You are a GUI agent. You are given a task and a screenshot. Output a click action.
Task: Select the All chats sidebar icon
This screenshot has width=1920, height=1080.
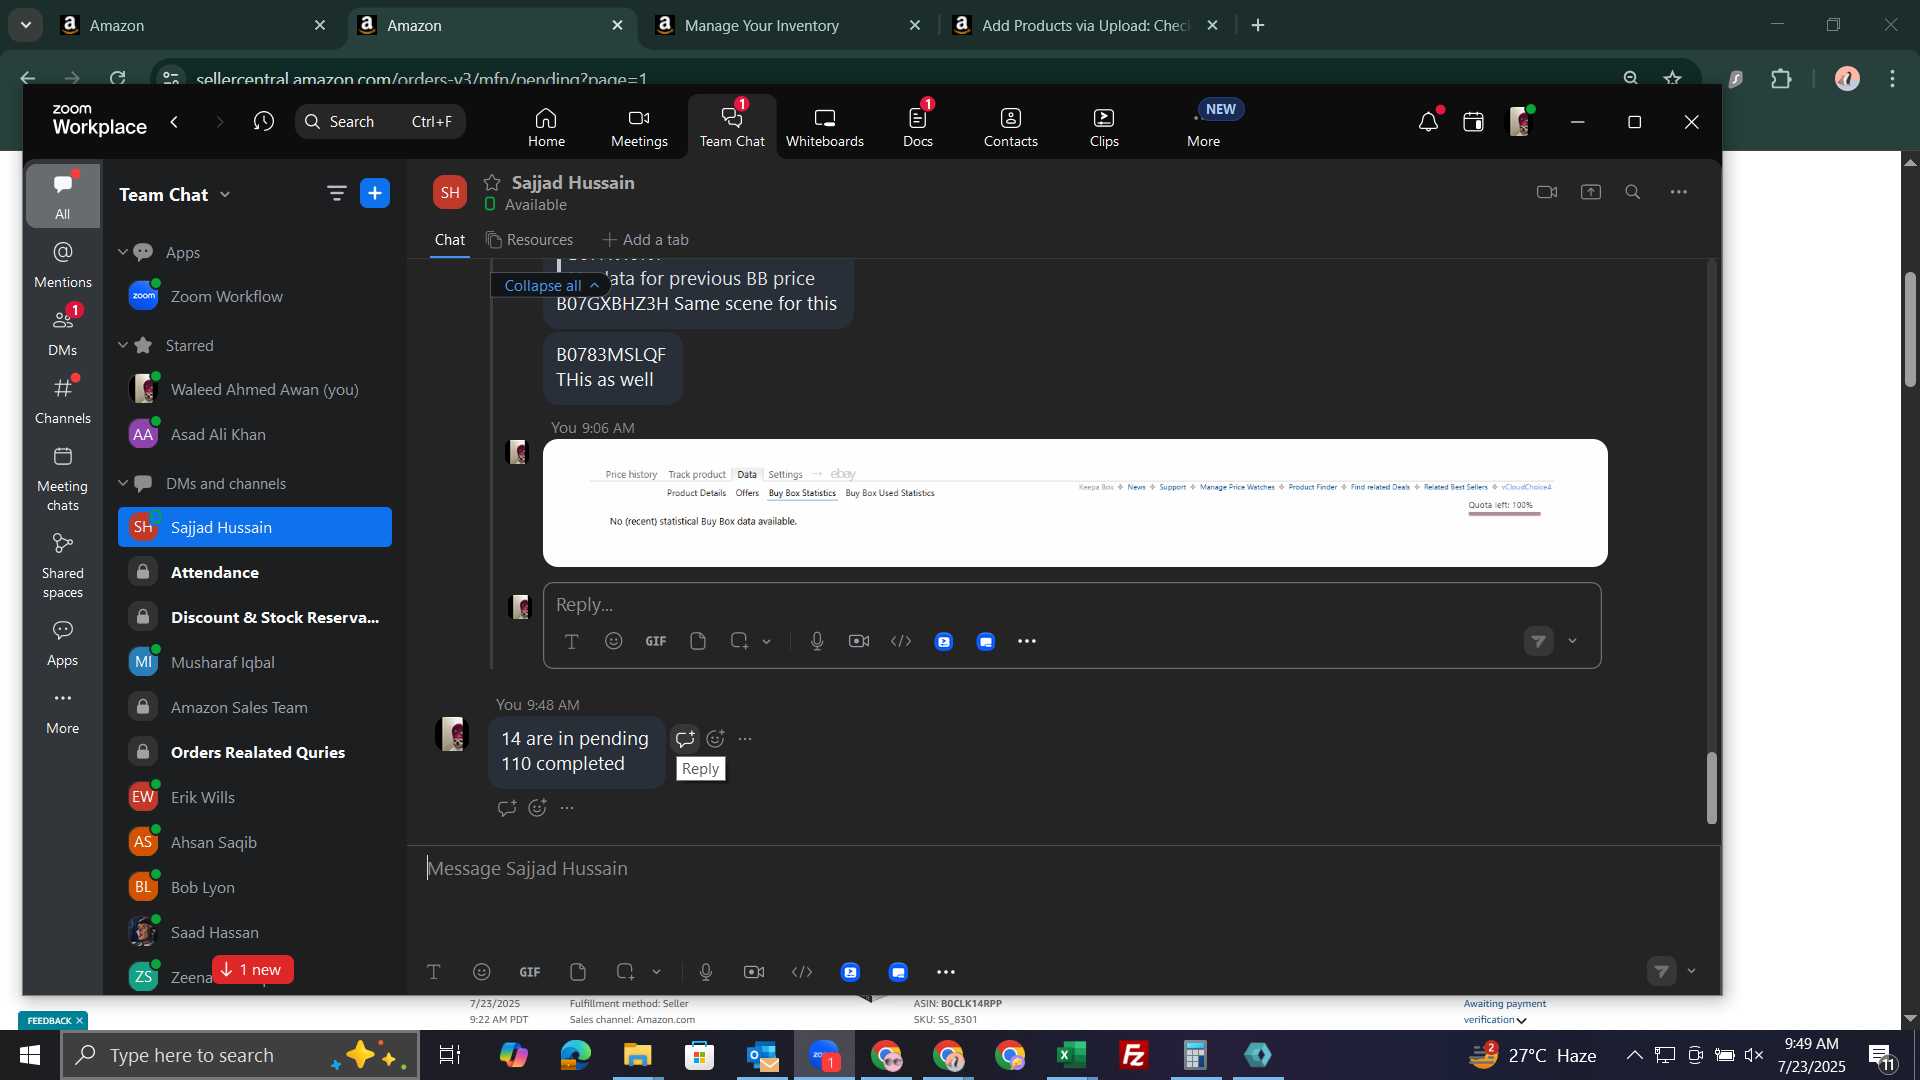pos(62,196)
